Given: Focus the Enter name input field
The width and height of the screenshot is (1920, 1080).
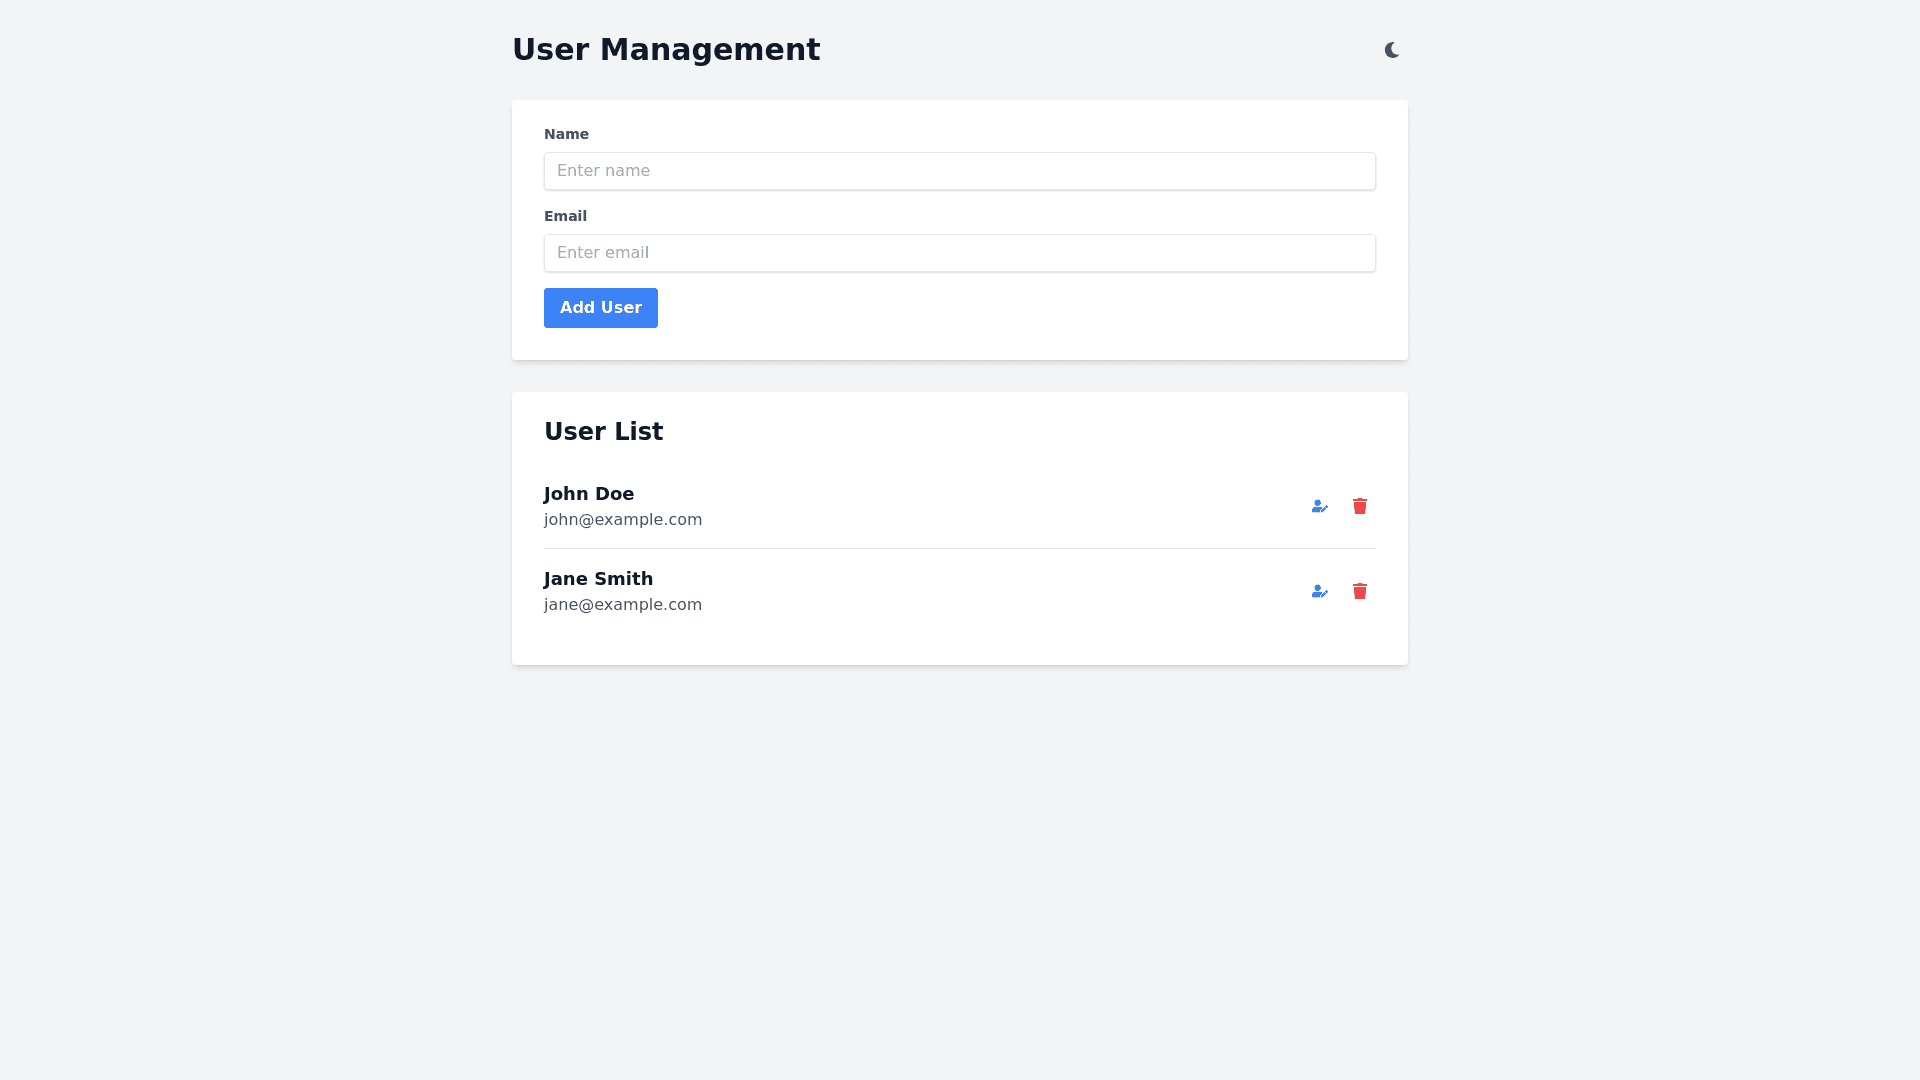Looking at the screenshot, I should (959, 171).
